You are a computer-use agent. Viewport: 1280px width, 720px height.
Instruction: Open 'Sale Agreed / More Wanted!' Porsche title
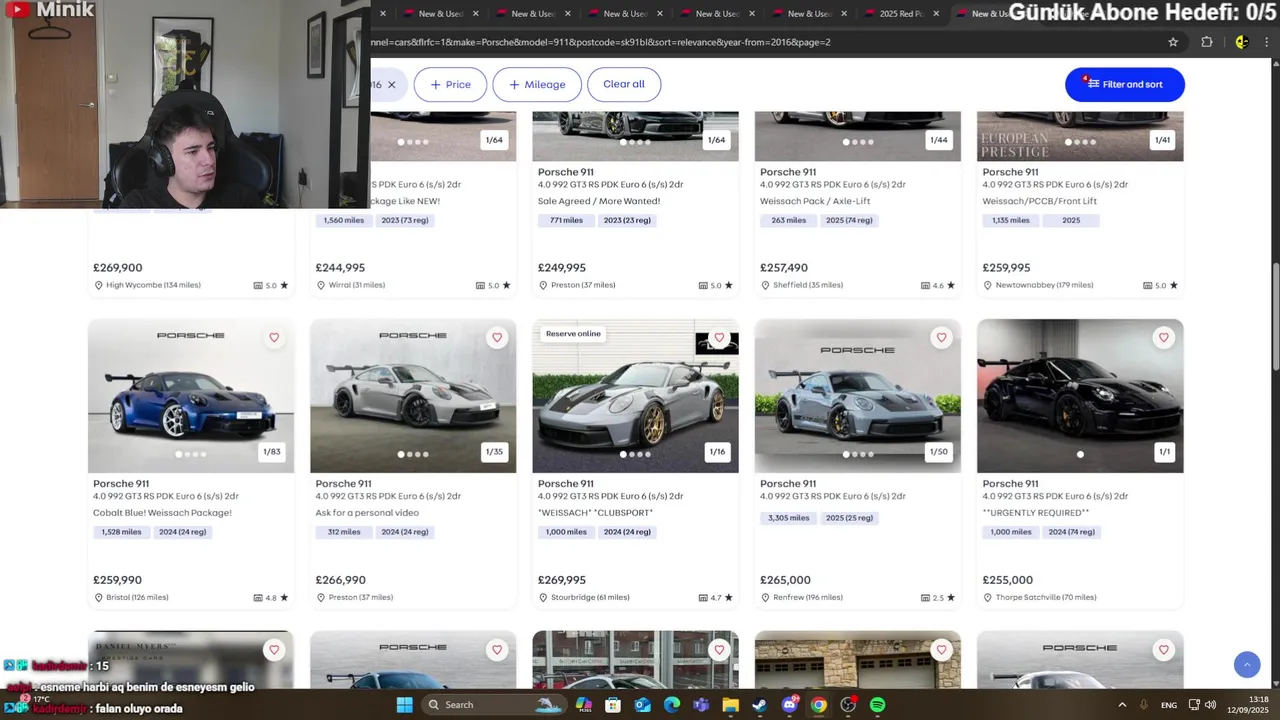(566, 172)
